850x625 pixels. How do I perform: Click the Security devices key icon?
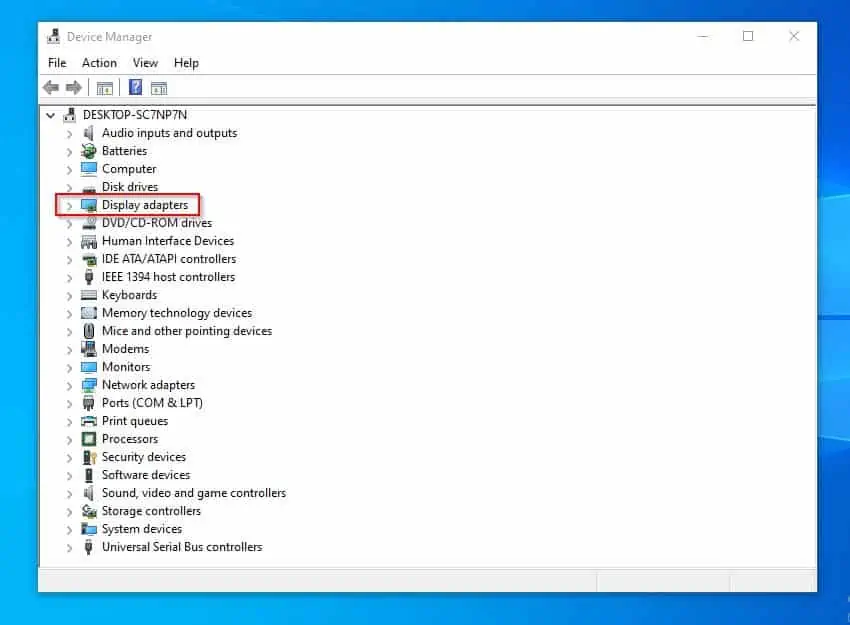[89, 457]
